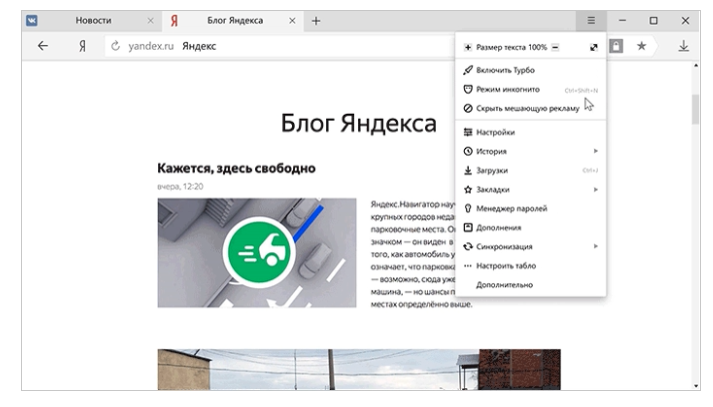Bookmark page with the star icon

point(641,46)
